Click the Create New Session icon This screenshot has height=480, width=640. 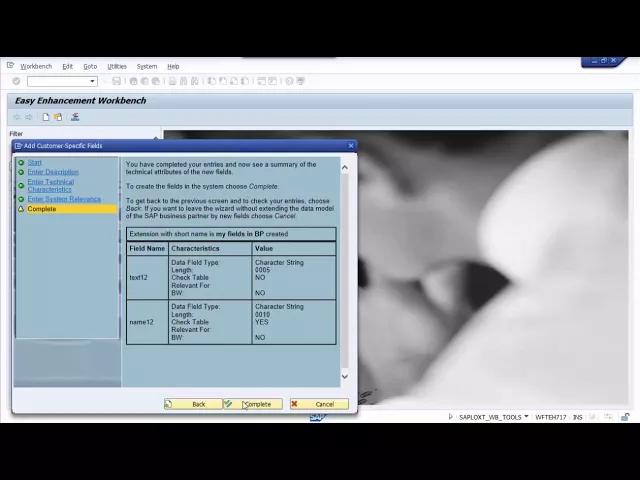[261, 81]
